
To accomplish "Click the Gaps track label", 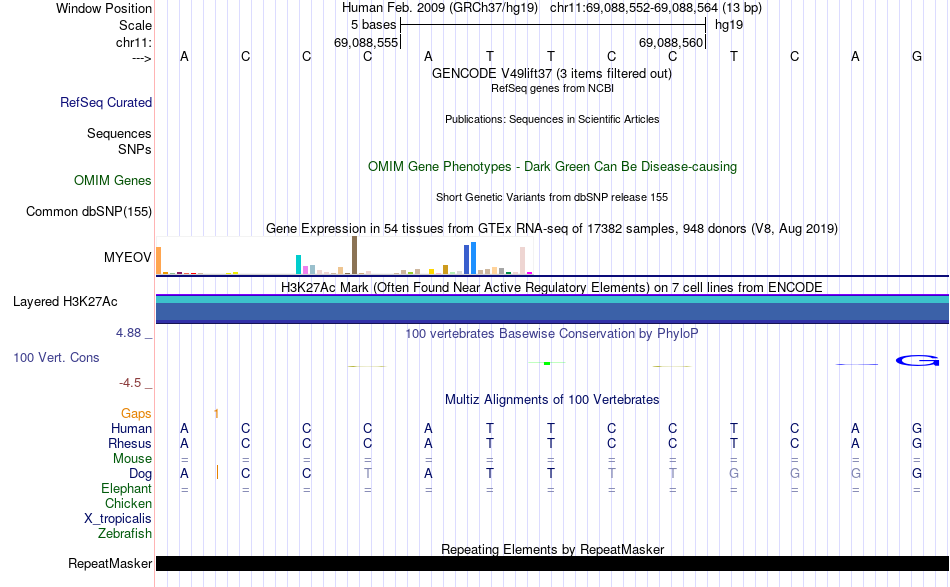I will point(136,413).
